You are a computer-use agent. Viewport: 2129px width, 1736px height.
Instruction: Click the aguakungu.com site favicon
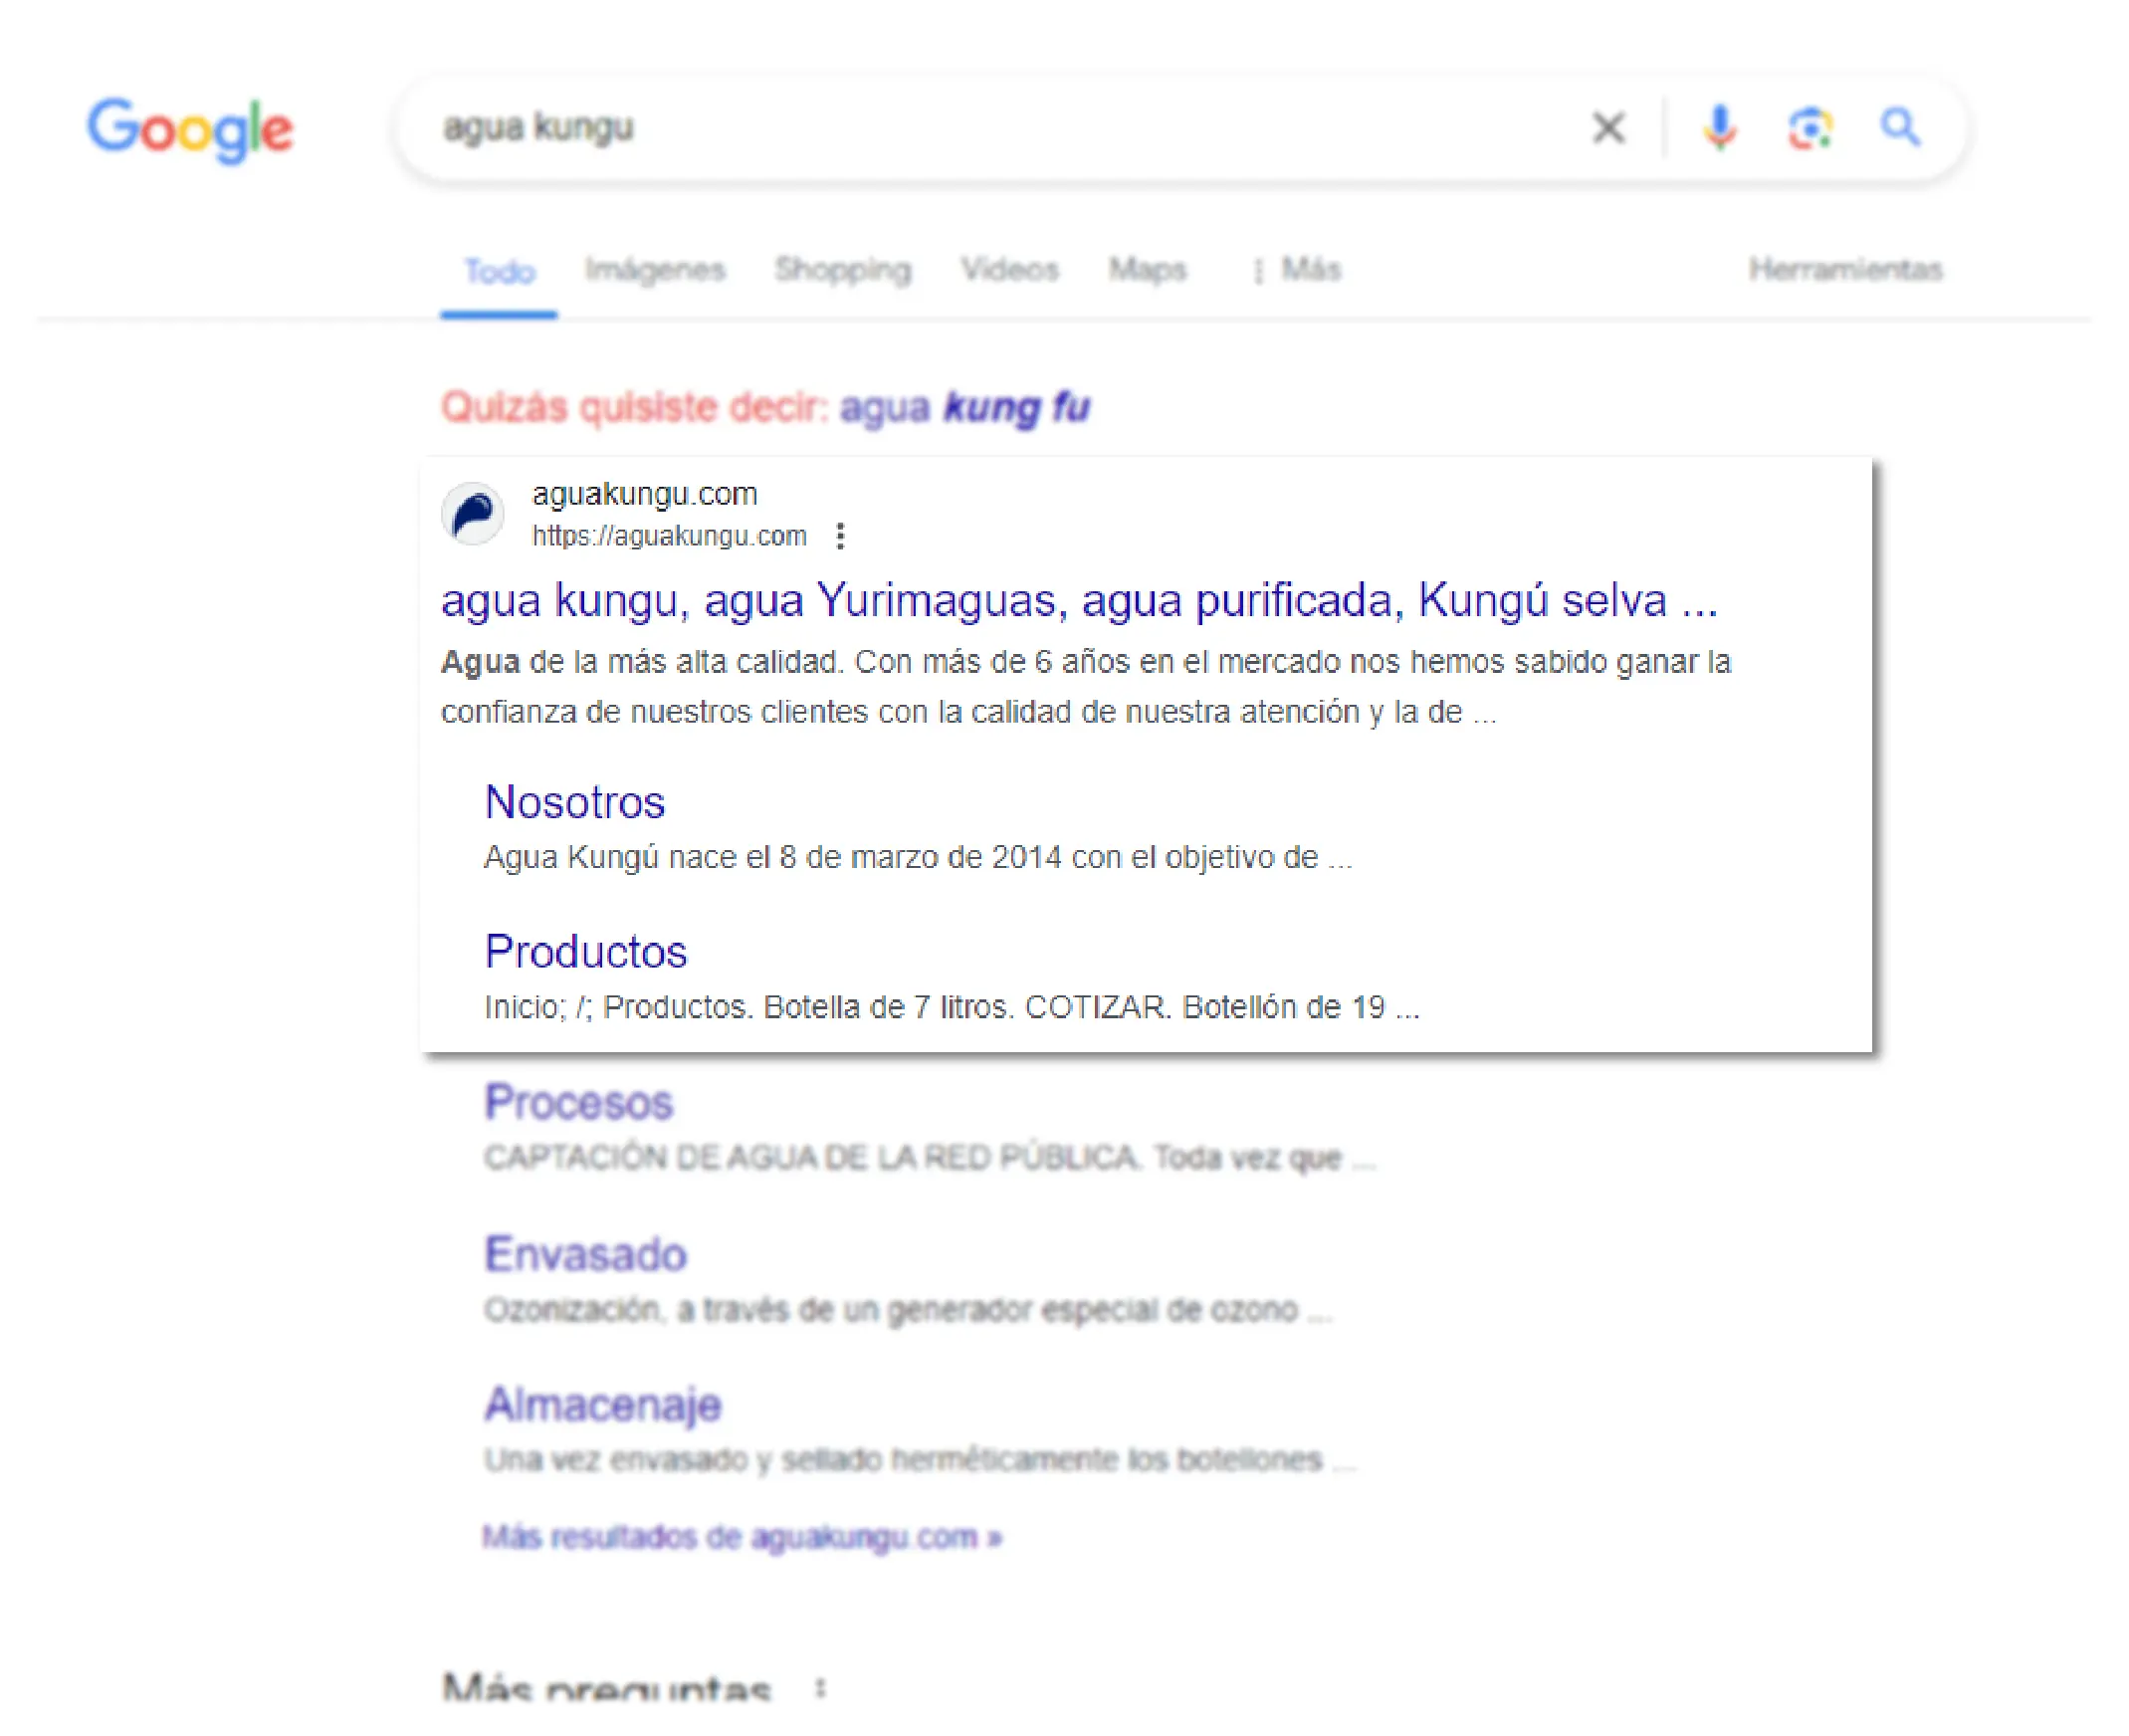[473, 514]
